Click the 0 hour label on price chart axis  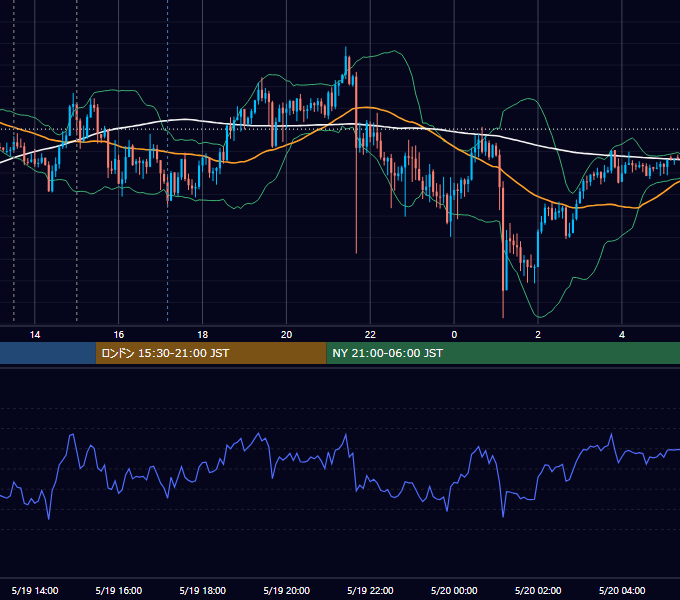(454, 335)
